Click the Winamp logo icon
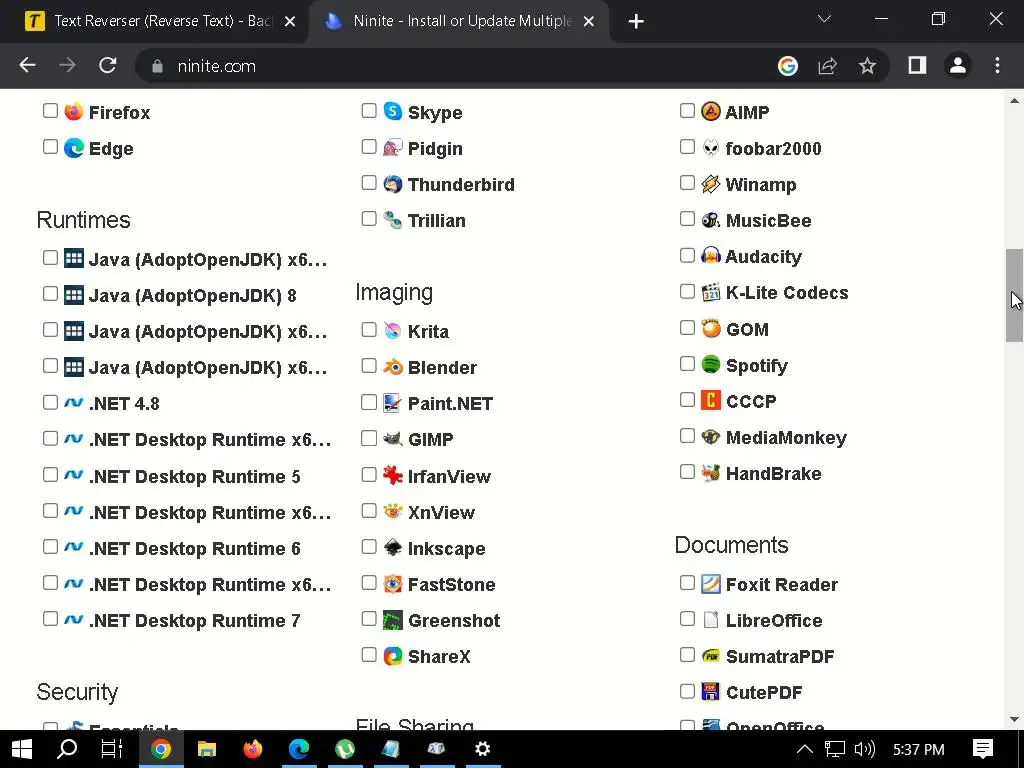Viewport: 1024px width, 768px height. [x=711, y=184]
